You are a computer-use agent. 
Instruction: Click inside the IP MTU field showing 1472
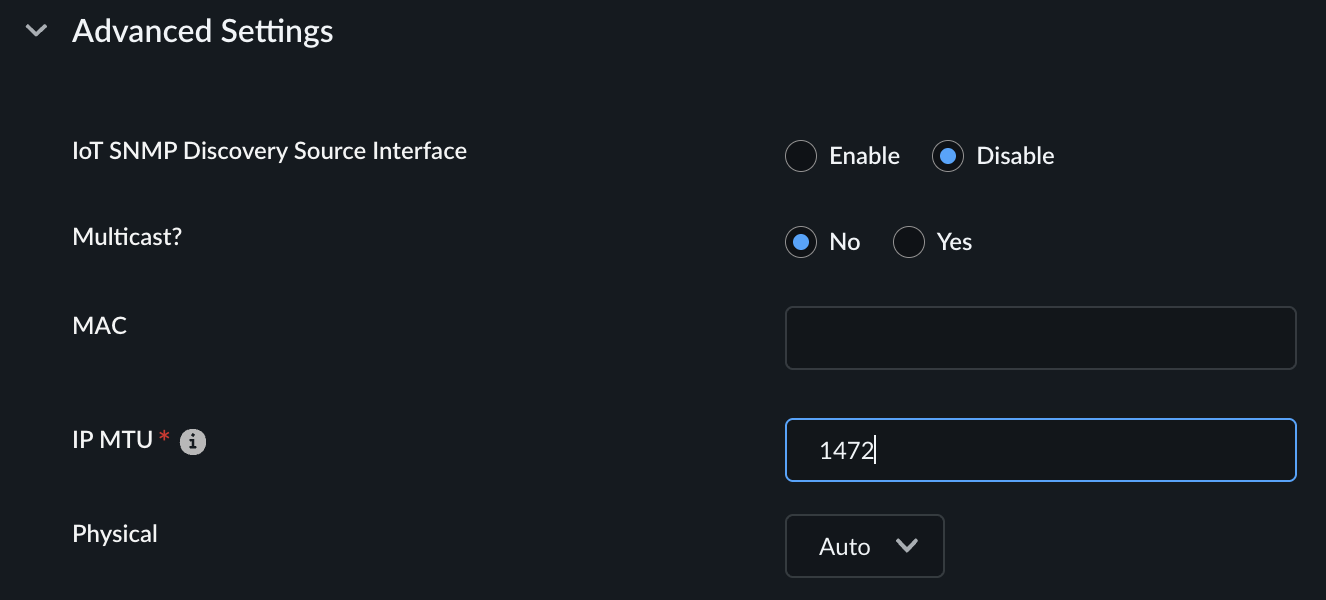click(1040, 450)
